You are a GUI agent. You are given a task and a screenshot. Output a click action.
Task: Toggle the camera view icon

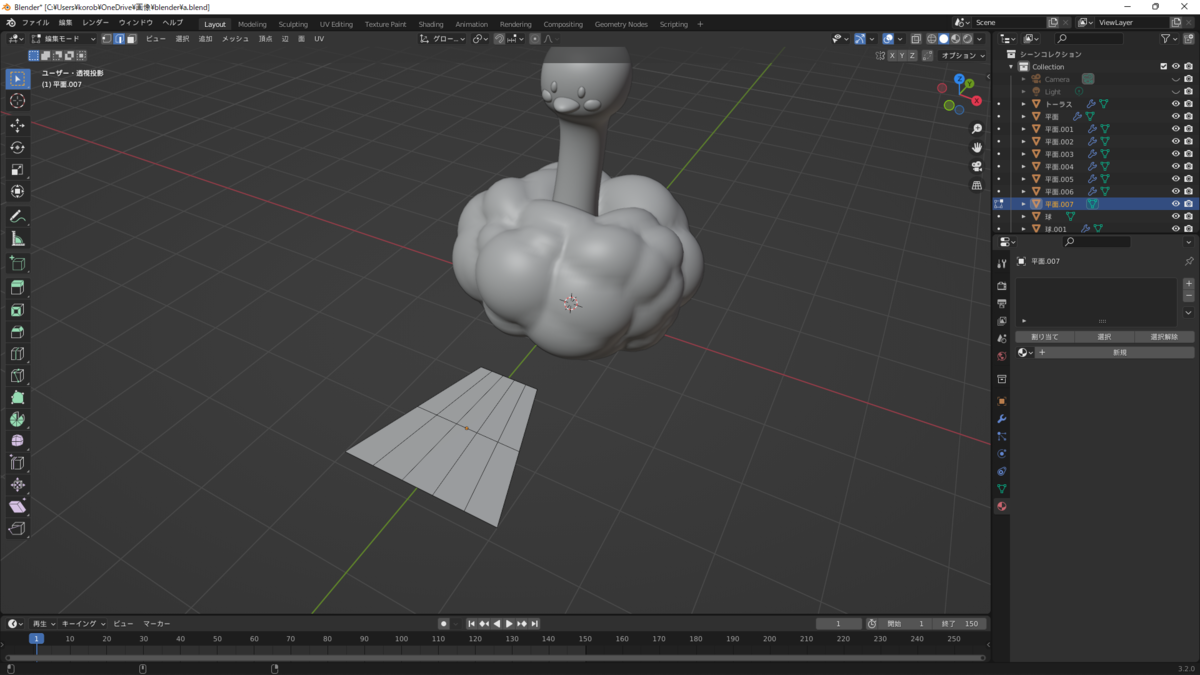[x=977, y=167]
